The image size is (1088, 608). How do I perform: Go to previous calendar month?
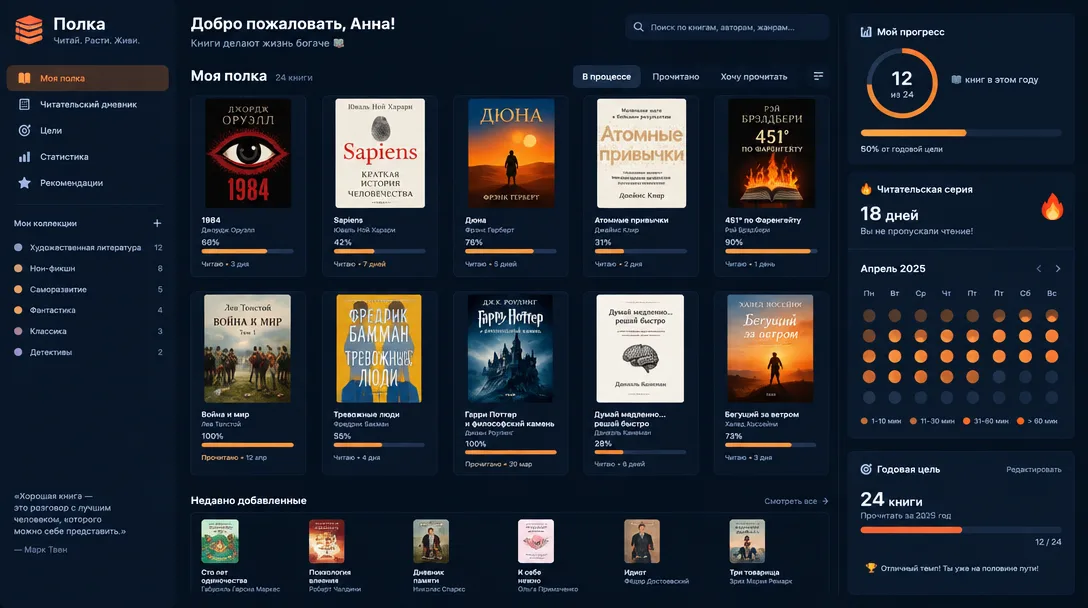click(1039, 269)
